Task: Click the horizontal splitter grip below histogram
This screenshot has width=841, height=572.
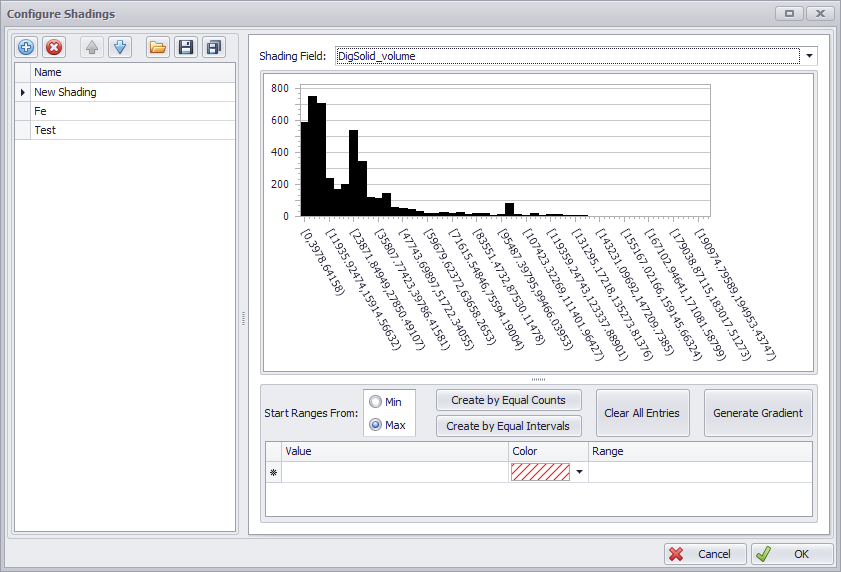Action: [x=538, y=379]
